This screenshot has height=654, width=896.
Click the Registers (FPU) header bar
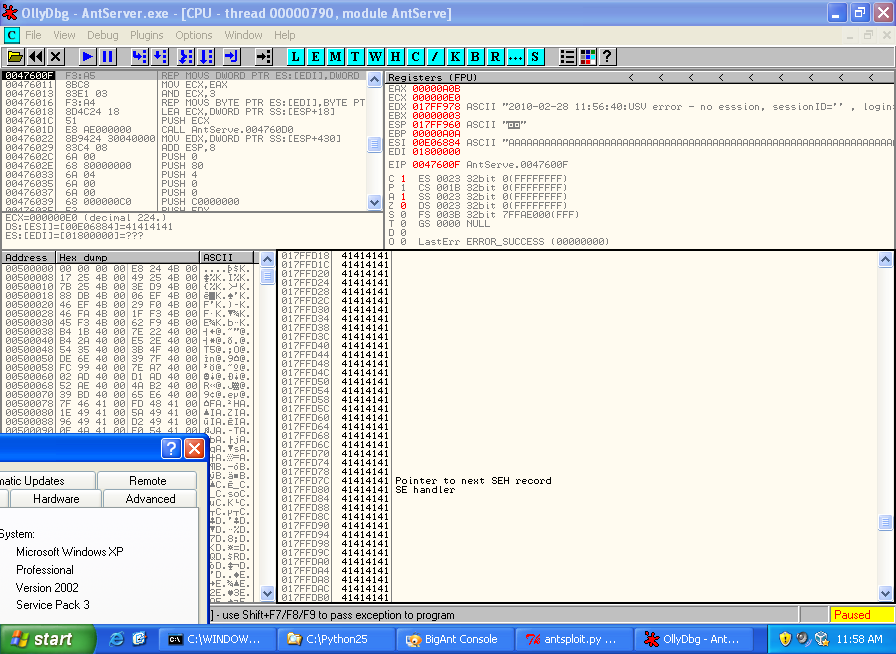(x=640, y=77)
